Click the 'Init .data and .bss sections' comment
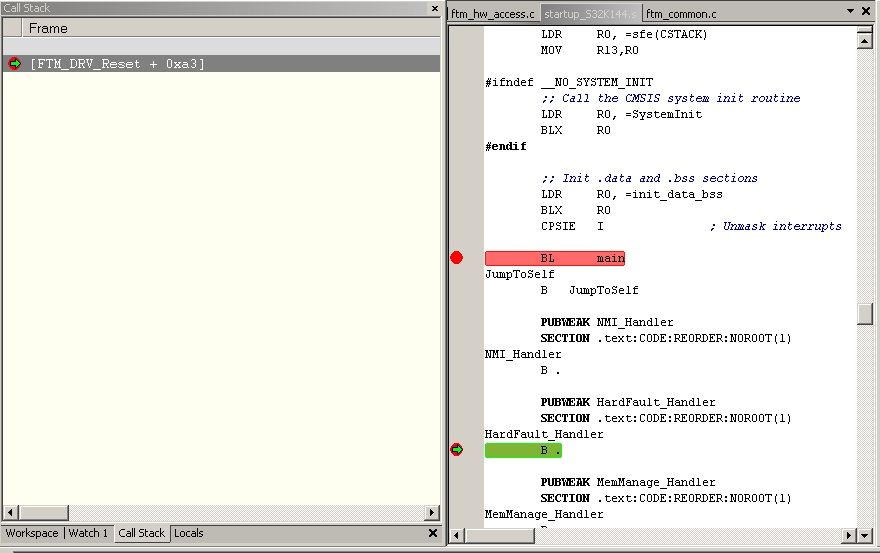The height and width of the screenshot is (553, 880). [x=649, y=178]
